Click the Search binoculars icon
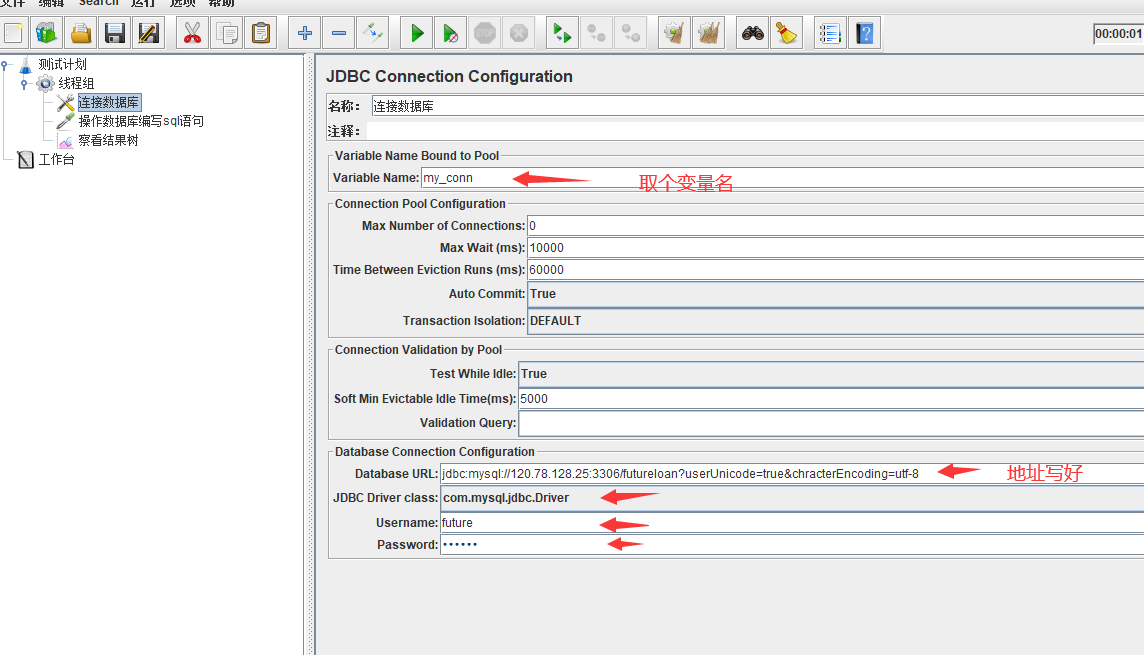The width and height of the screenshot is (1144, 655). [753, 34]
